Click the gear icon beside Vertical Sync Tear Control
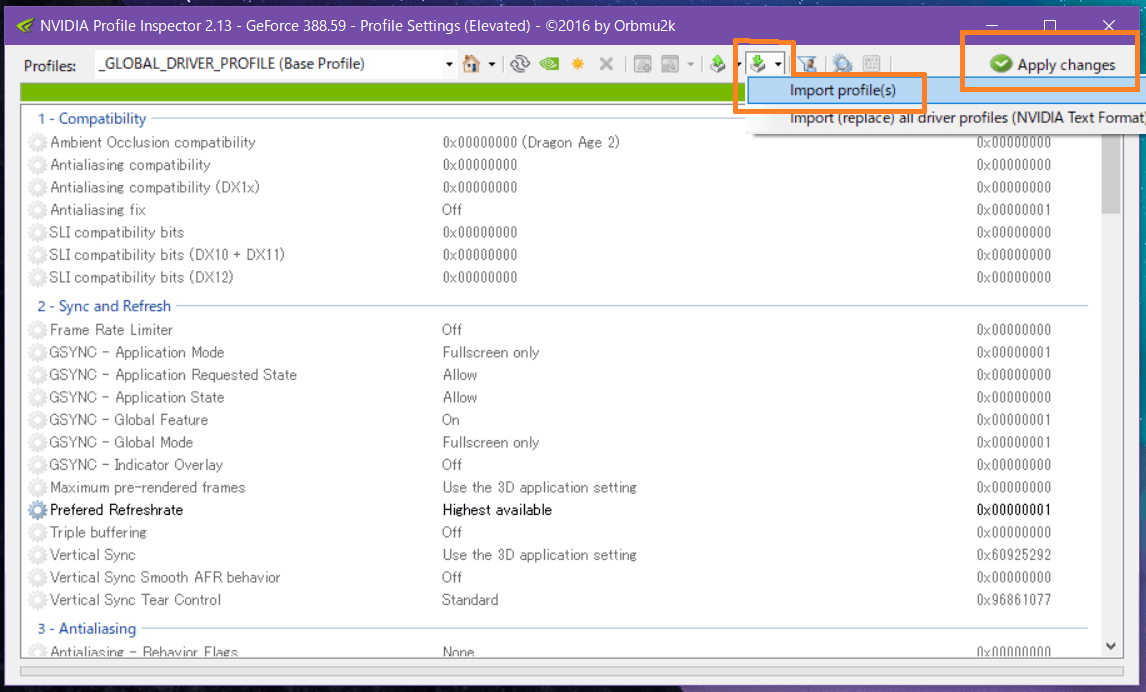Screen dimensions: 1146x692 coord(37,601)
